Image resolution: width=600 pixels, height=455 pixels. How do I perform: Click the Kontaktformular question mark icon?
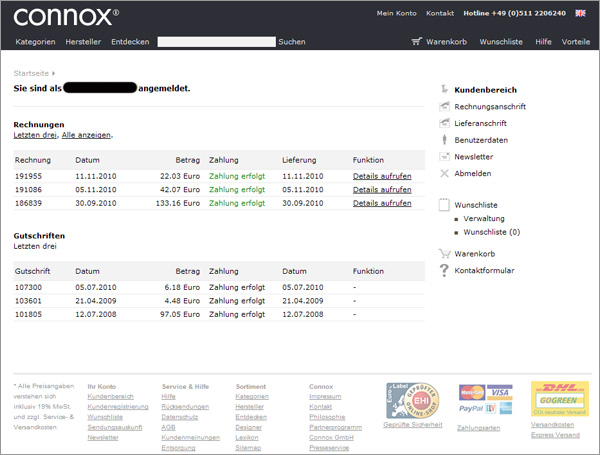(444, 270)
